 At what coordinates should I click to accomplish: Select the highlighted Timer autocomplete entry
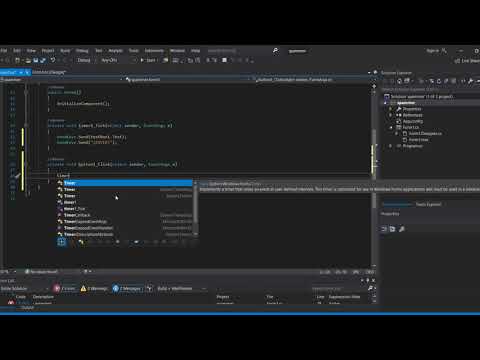tap(125, 183)
